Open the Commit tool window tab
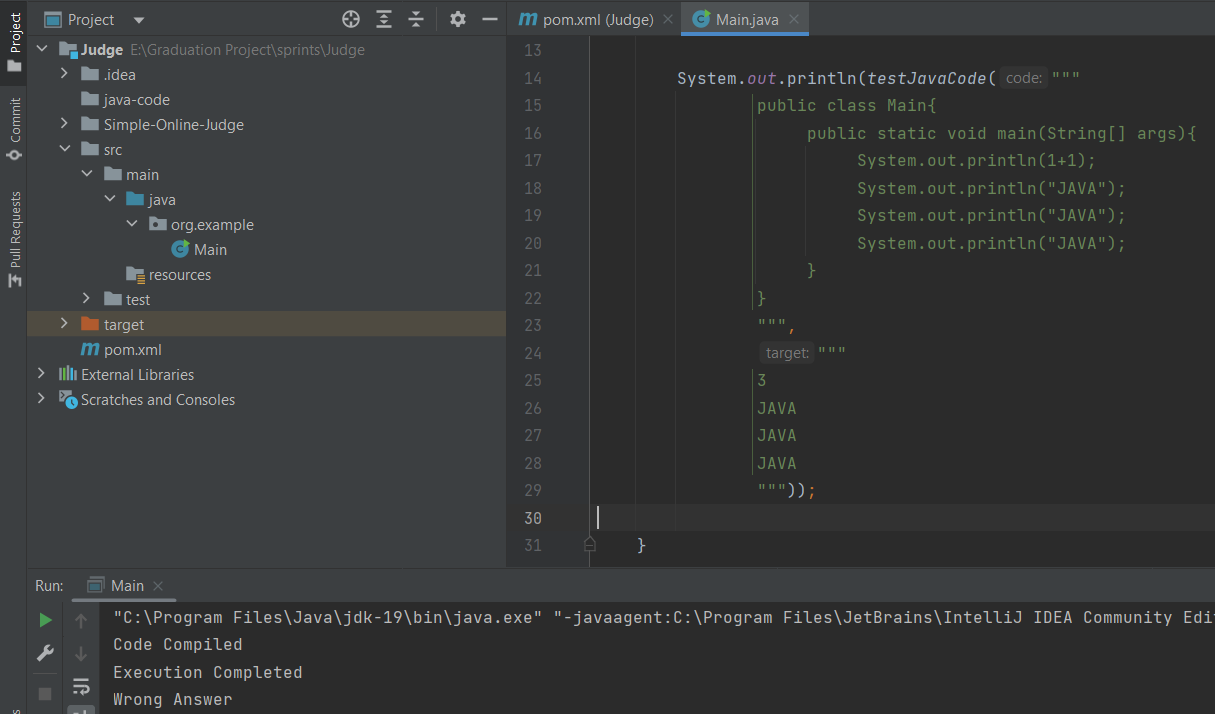Screen dimensions: 1215x714 coord(14,129)
